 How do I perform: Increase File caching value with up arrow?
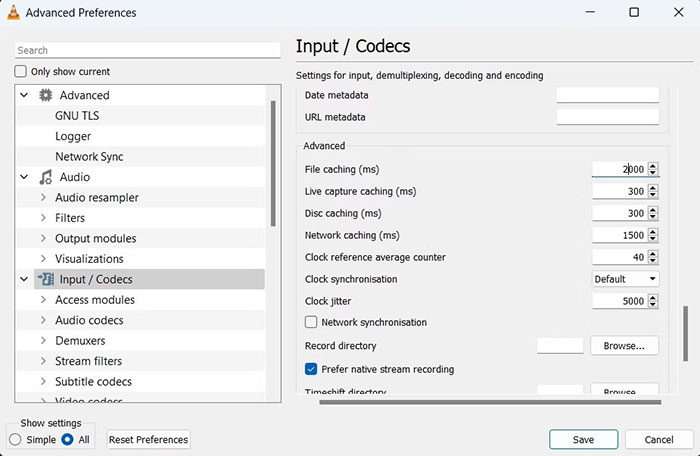653,166
